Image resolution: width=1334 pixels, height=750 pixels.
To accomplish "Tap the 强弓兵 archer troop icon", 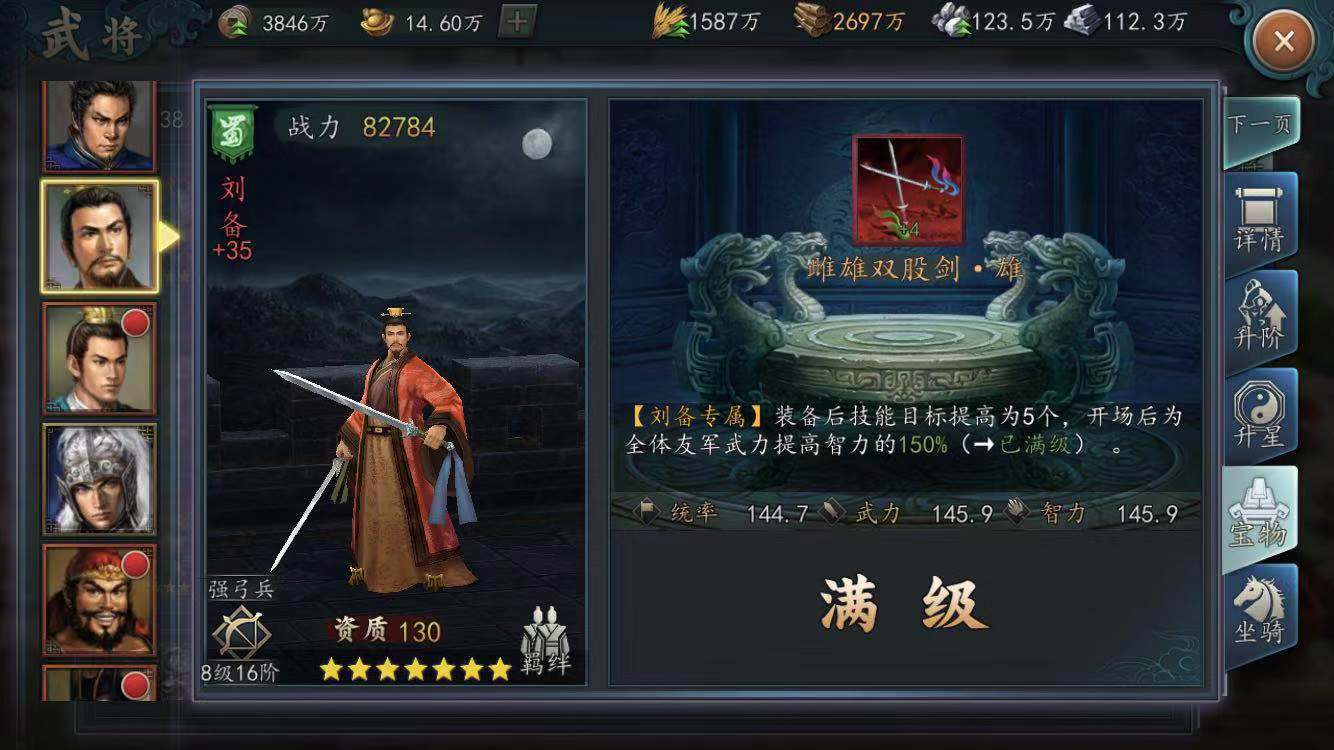I will 242,632.
